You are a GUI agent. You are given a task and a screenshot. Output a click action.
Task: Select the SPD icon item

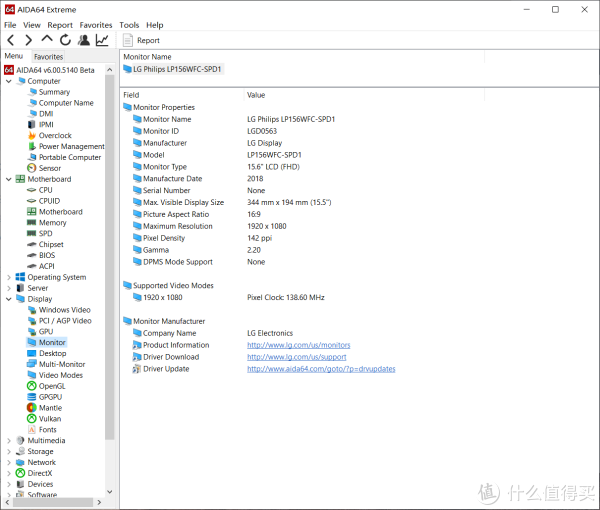pyautogui.click(x=32, y=233)
